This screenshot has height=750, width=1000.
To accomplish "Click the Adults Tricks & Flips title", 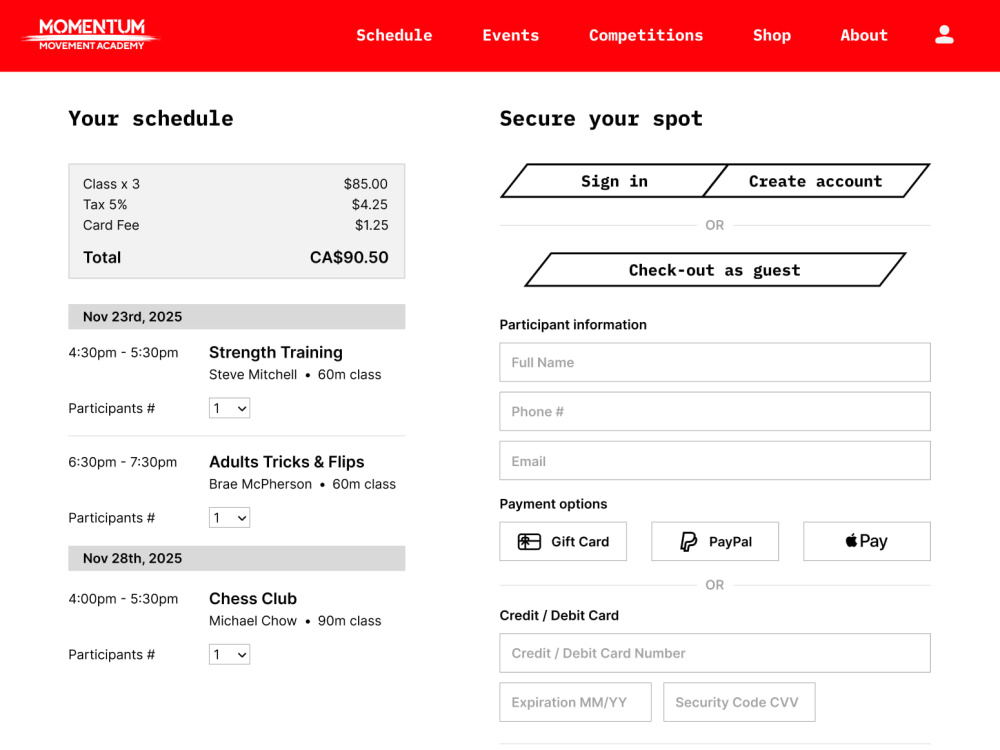I will 286,462.
